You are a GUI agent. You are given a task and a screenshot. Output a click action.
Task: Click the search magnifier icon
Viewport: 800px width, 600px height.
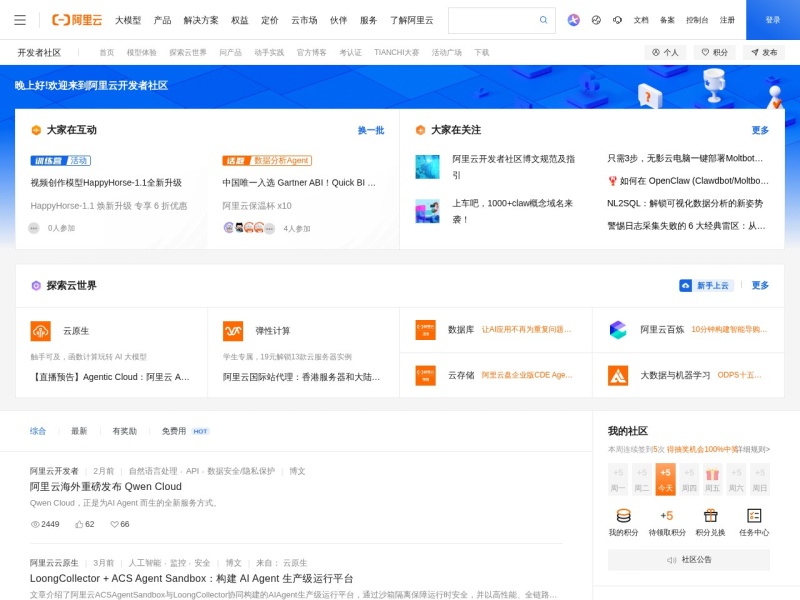tap(543, 20)
